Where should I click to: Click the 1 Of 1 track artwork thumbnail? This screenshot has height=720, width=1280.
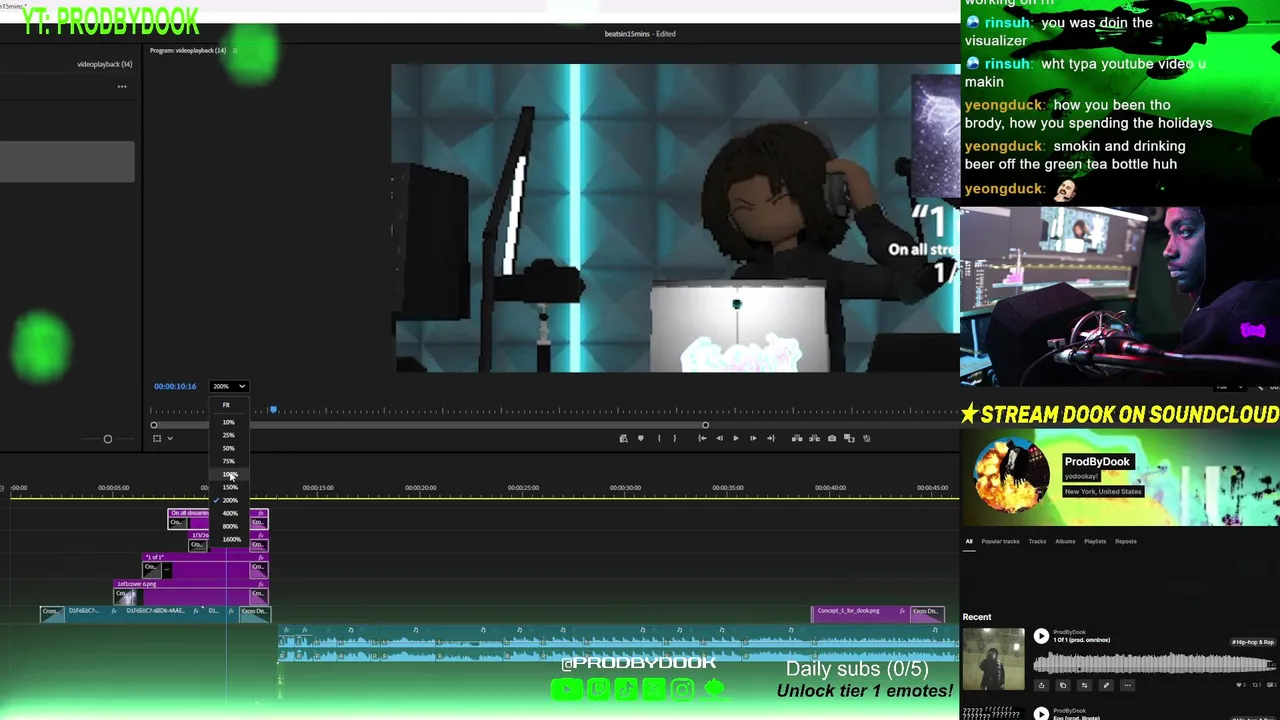point(993,659)
